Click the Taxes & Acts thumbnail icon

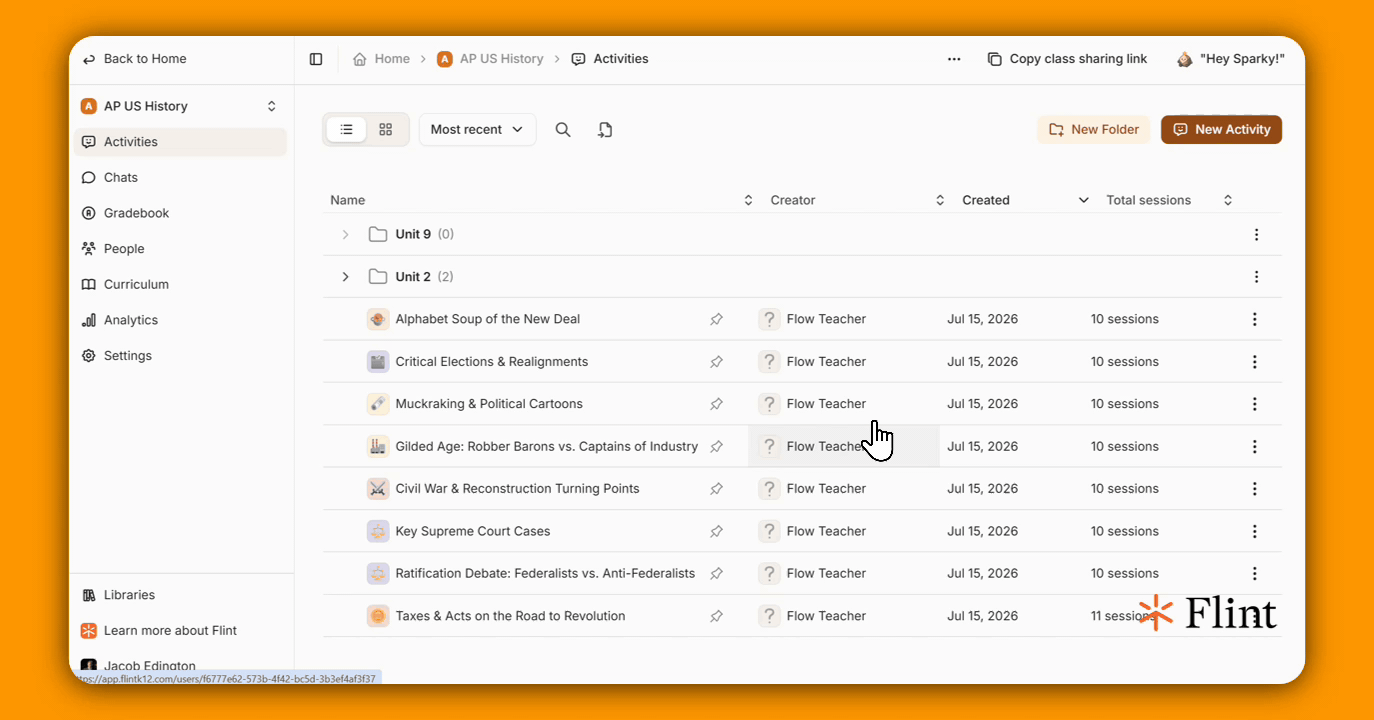(378, 616)
